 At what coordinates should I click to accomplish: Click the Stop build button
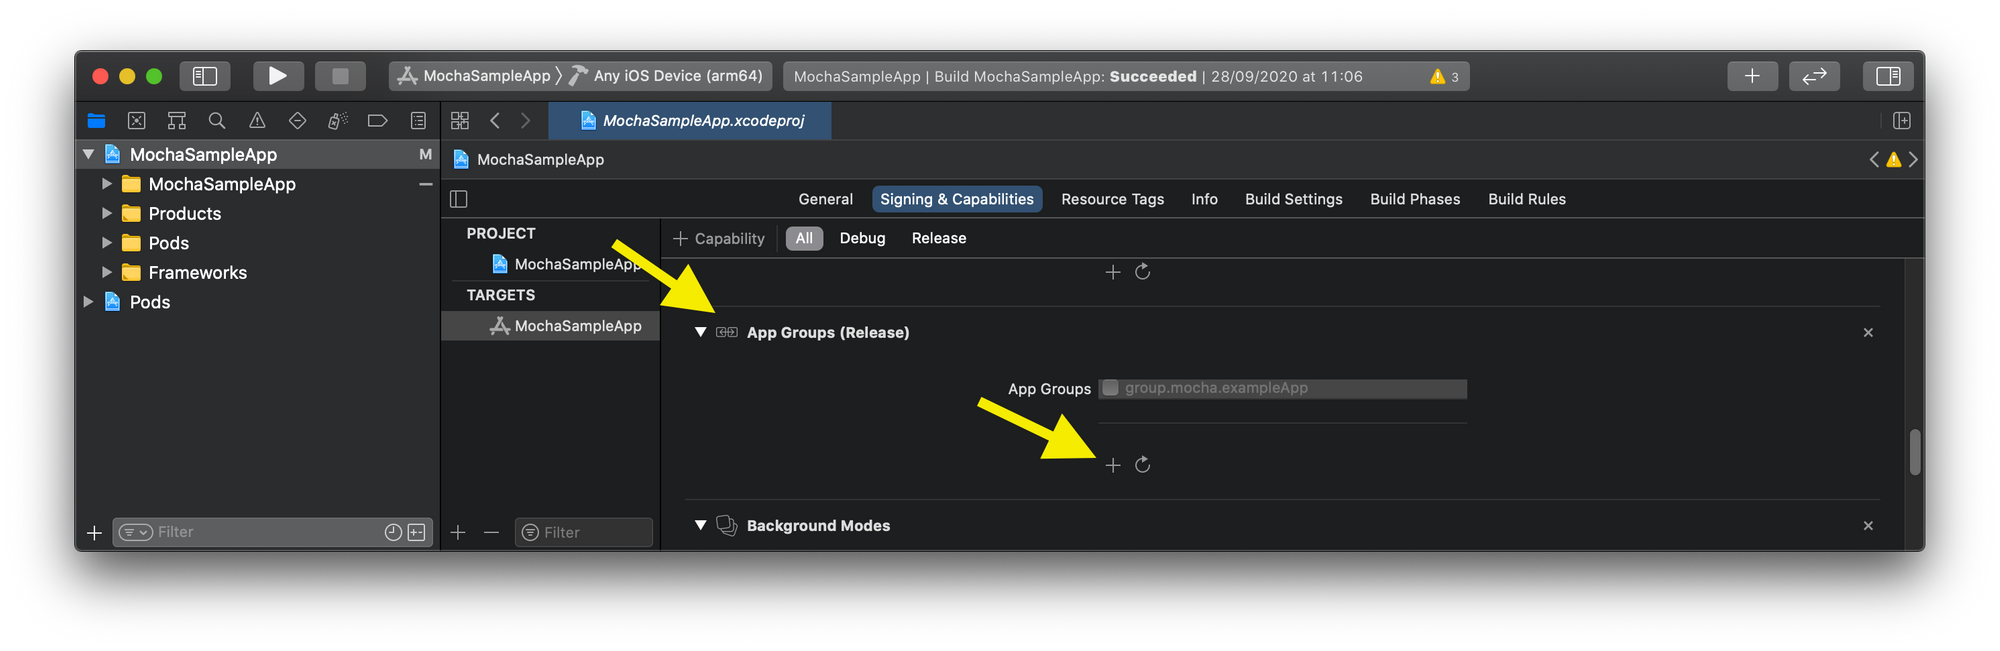tap(340, 76)
